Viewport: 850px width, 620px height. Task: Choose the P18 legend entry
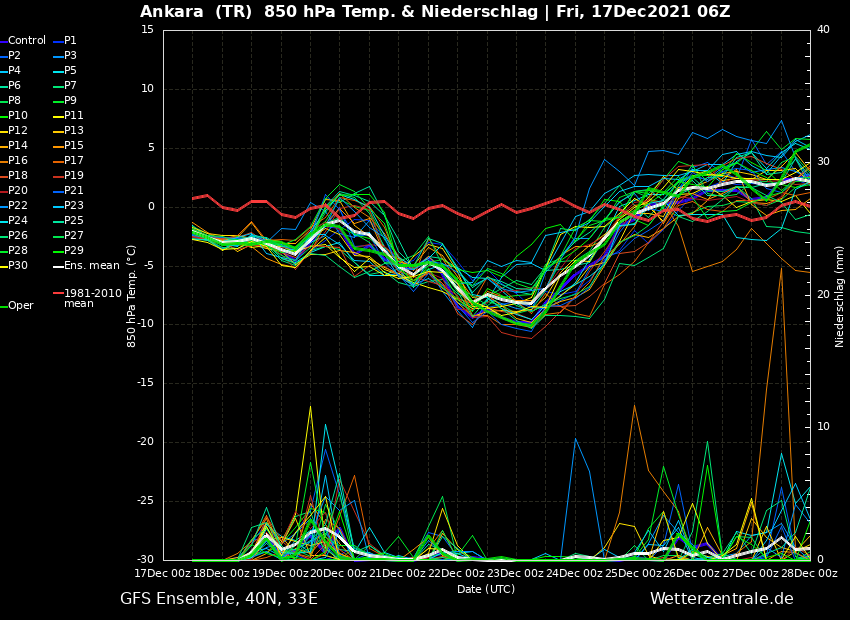14,176
